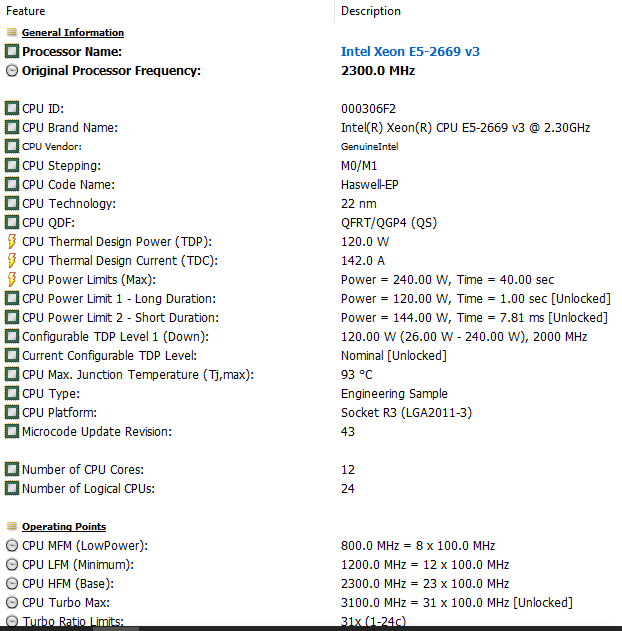
Task: Click the chip icon next to CPU Stepping
Action: click(12, 165)
